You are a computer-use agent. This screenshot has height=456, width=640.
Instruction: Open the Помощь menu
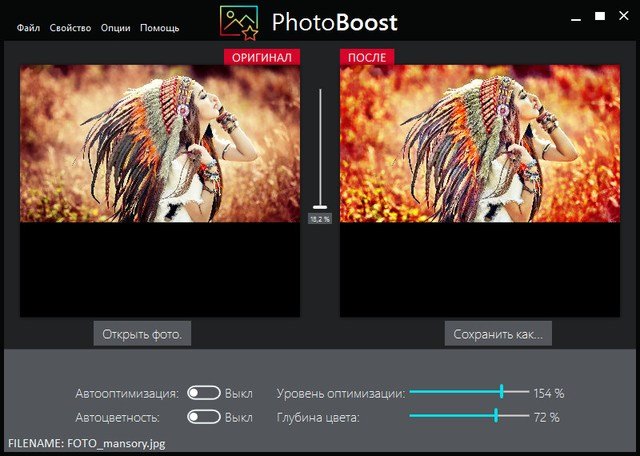pyautogui.click(x=160, y=28)
